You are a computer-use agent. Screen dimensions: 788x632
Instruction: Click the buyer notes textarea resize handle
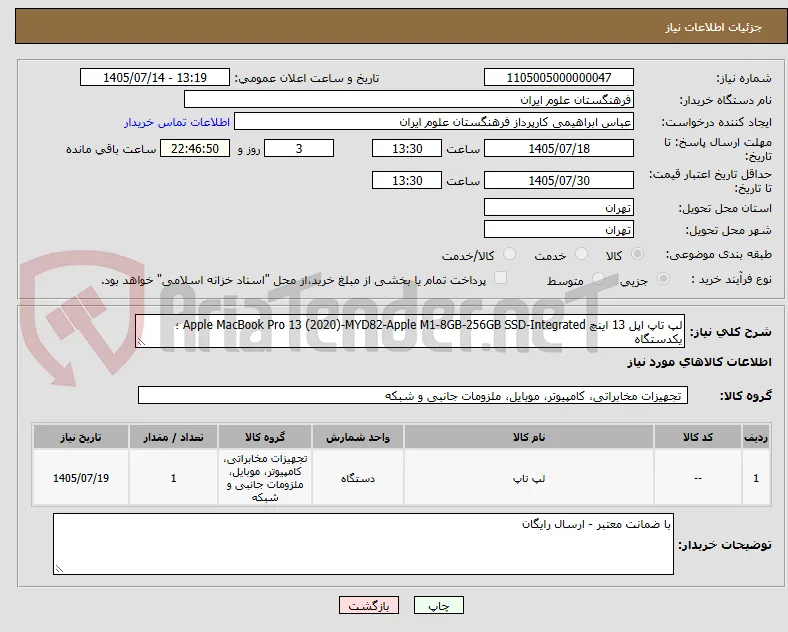click(x=59, y=569)
